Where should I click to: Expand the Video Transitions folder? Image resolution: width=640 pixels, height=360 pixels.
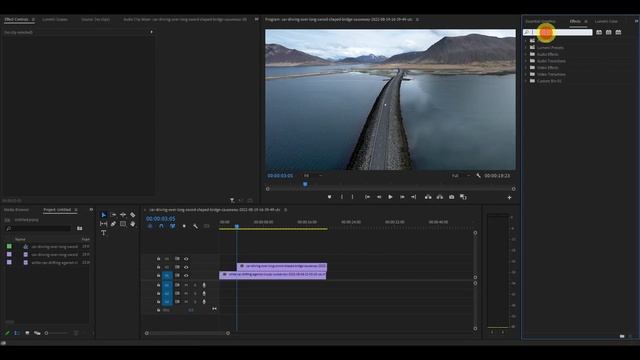point(526,74)
